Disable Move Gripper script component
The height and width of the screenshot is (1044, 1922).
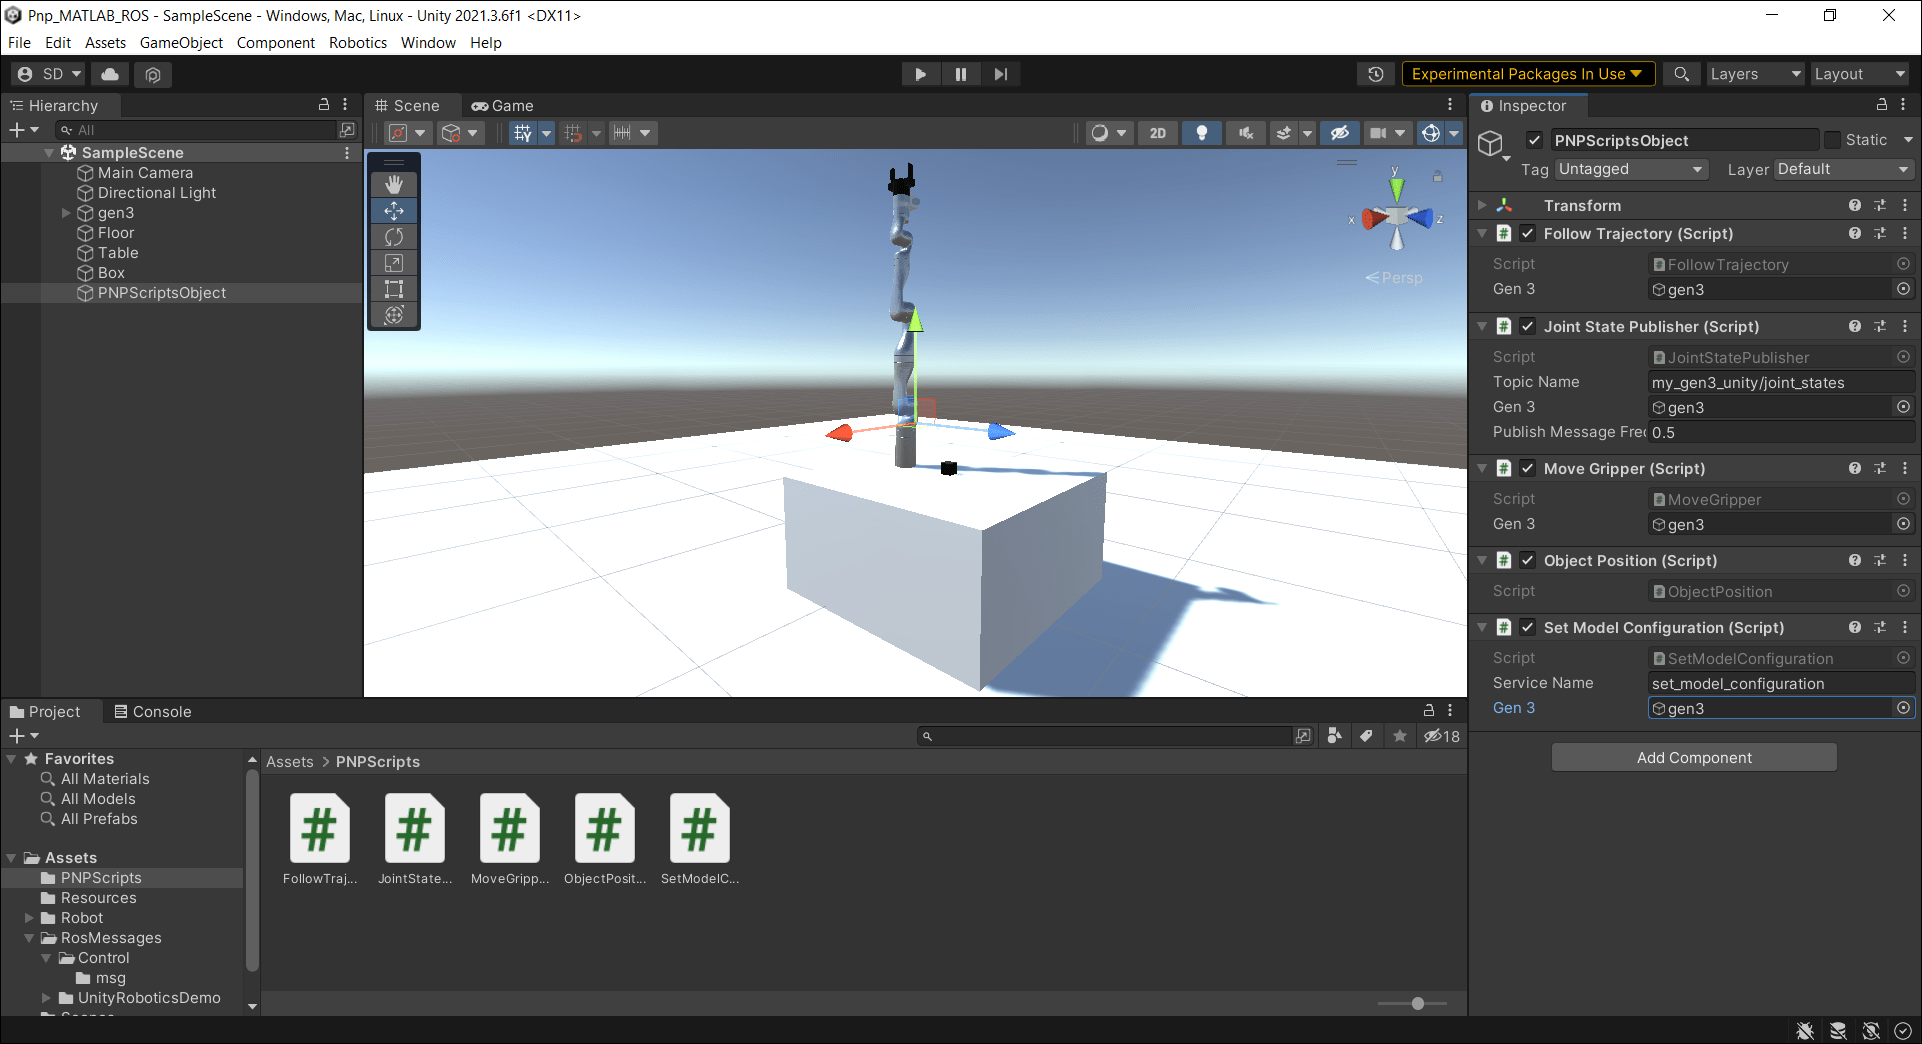coord(1528,469)
